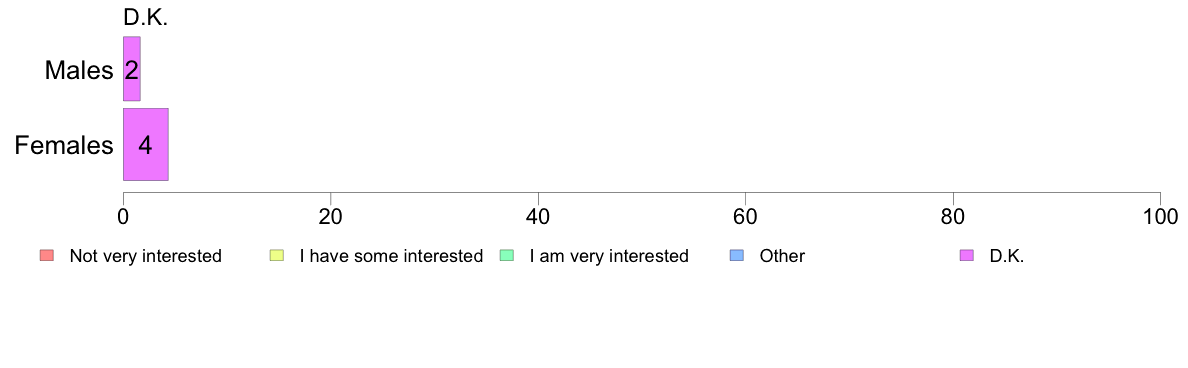
Task: Click the Females D.K. bar
Action: point(145,144)
